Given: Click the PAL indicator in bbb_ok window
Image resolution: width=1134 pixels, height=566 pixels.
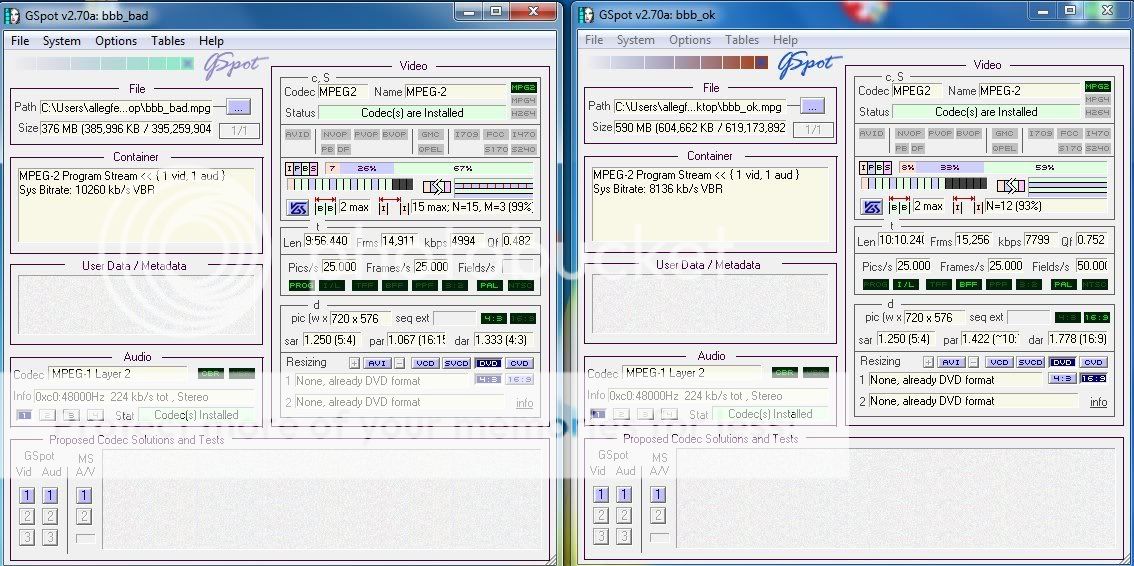Looking at the screenshot, I should click(x=1063, y=284).
